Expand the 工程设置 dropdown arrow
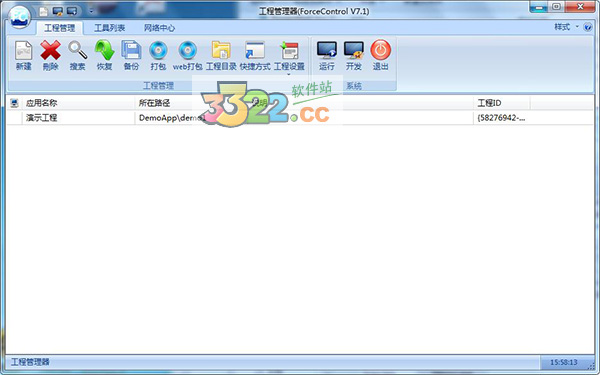 [289, 74]
